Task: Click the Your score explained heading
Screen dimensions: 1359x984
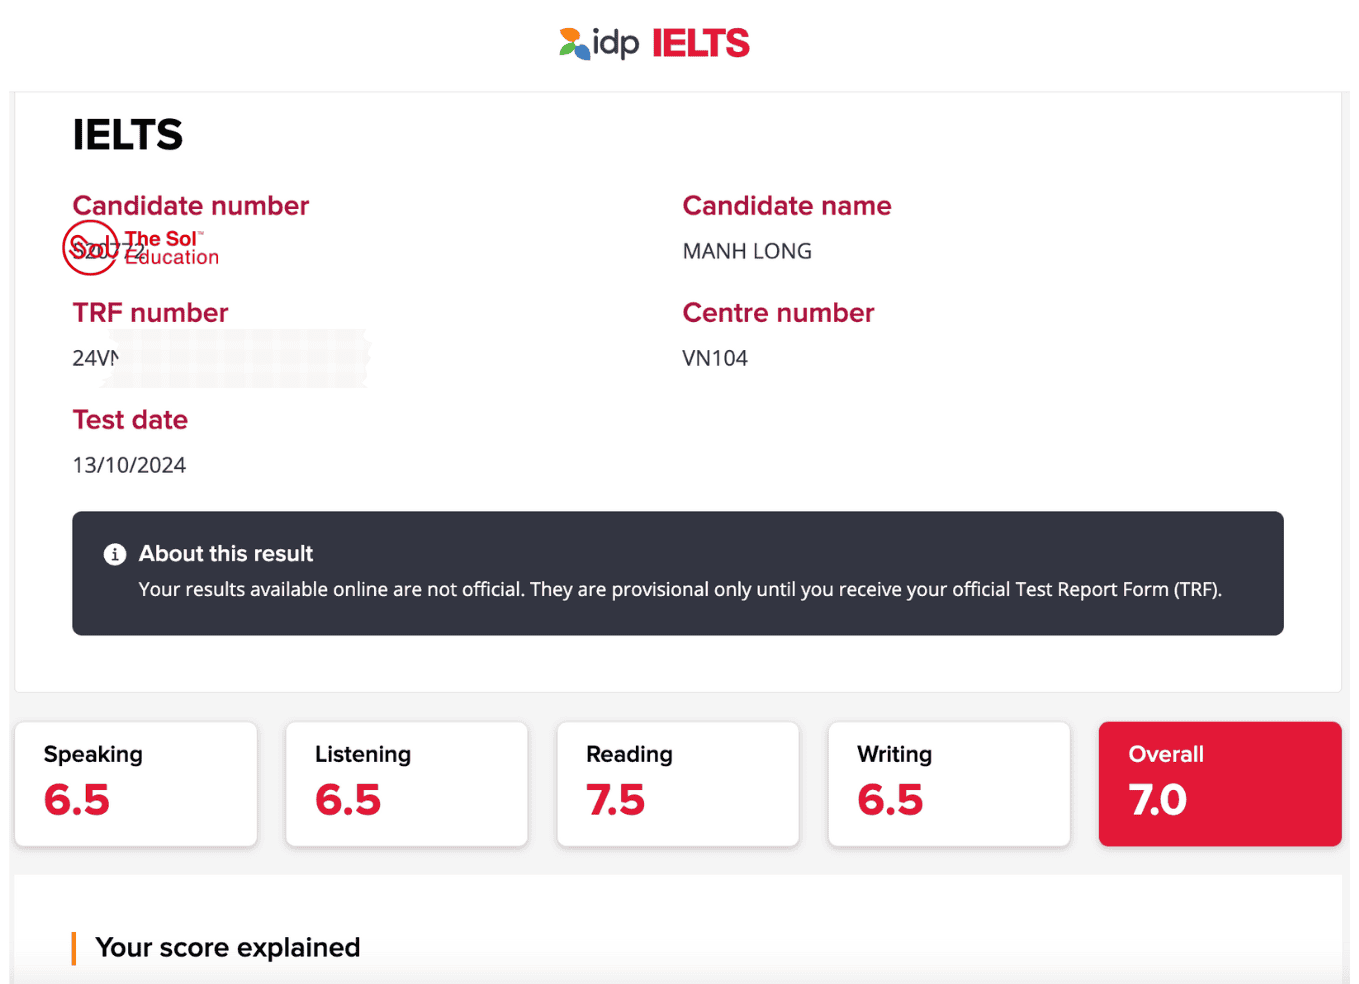Action: (x=228, y=948)
